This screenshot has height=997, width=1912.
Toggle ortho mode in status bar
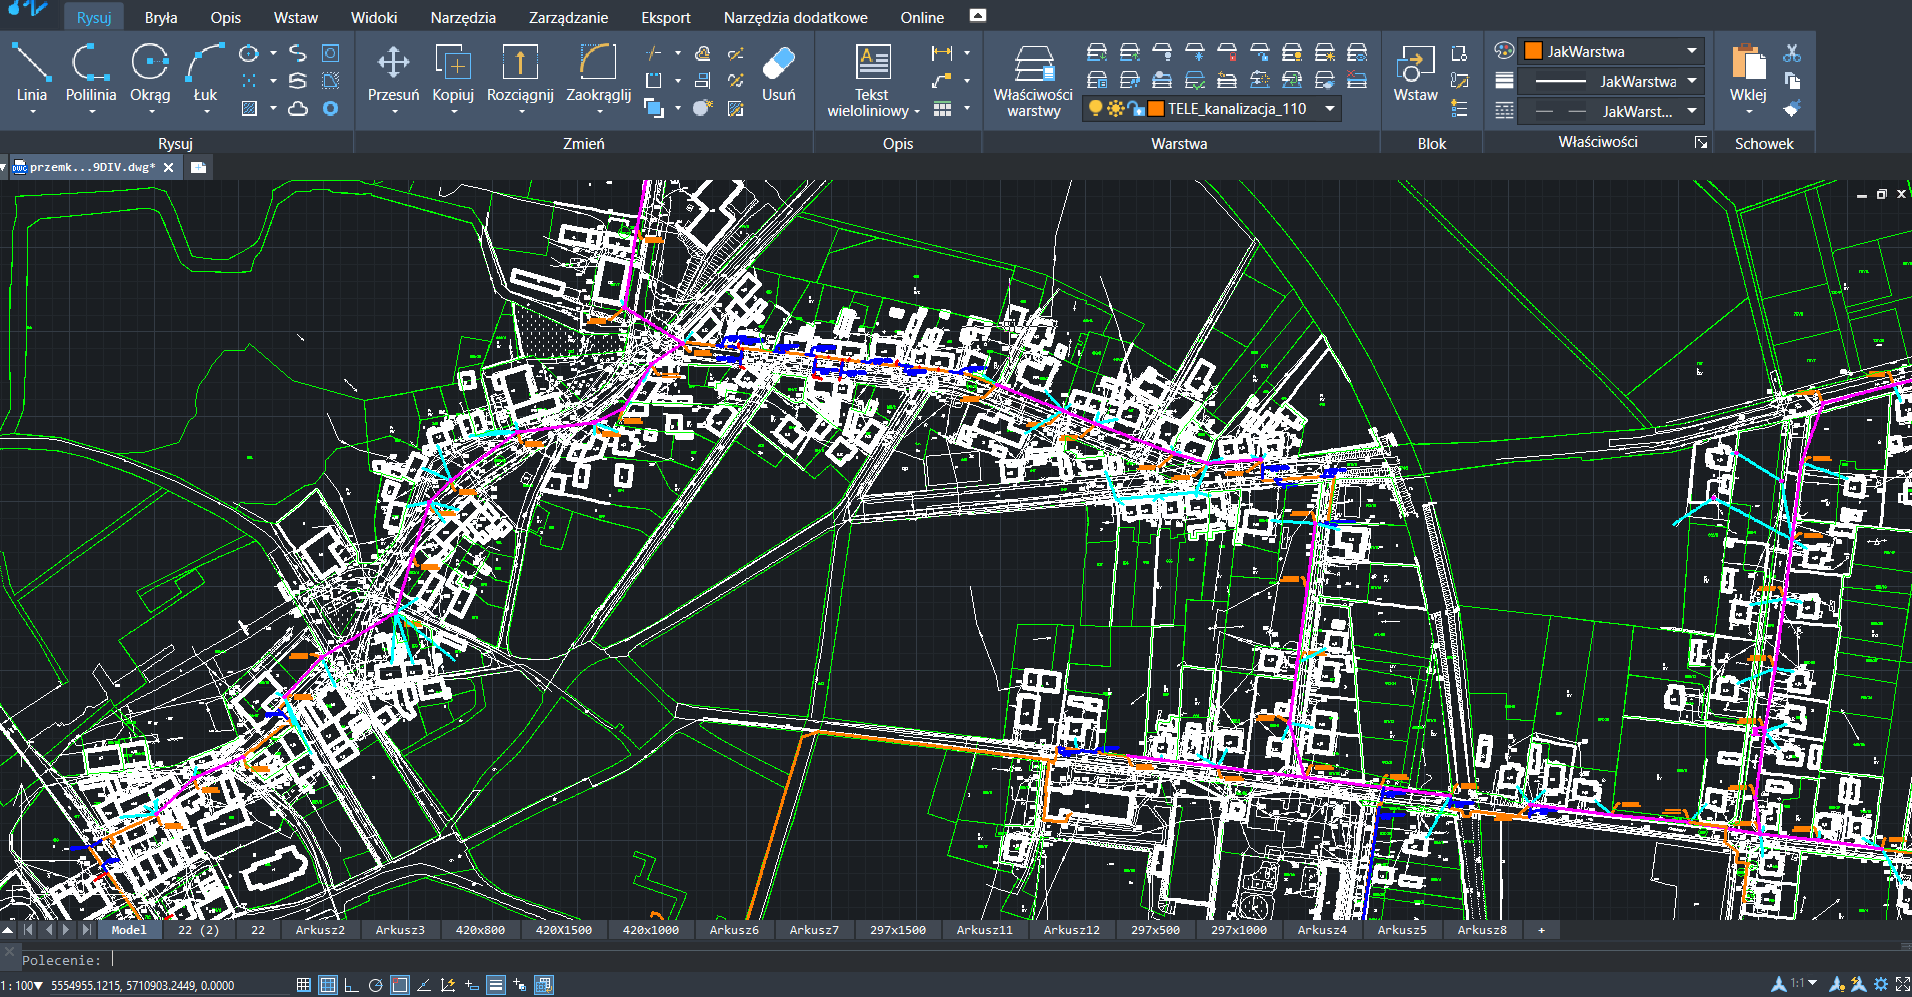pos(351,985)
